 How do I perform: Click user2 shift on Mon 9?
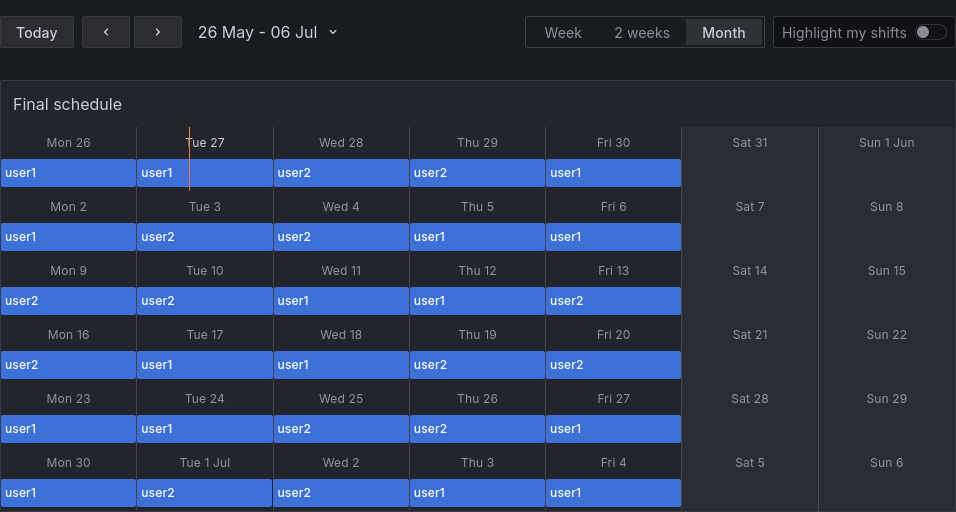tap(68, 301)
